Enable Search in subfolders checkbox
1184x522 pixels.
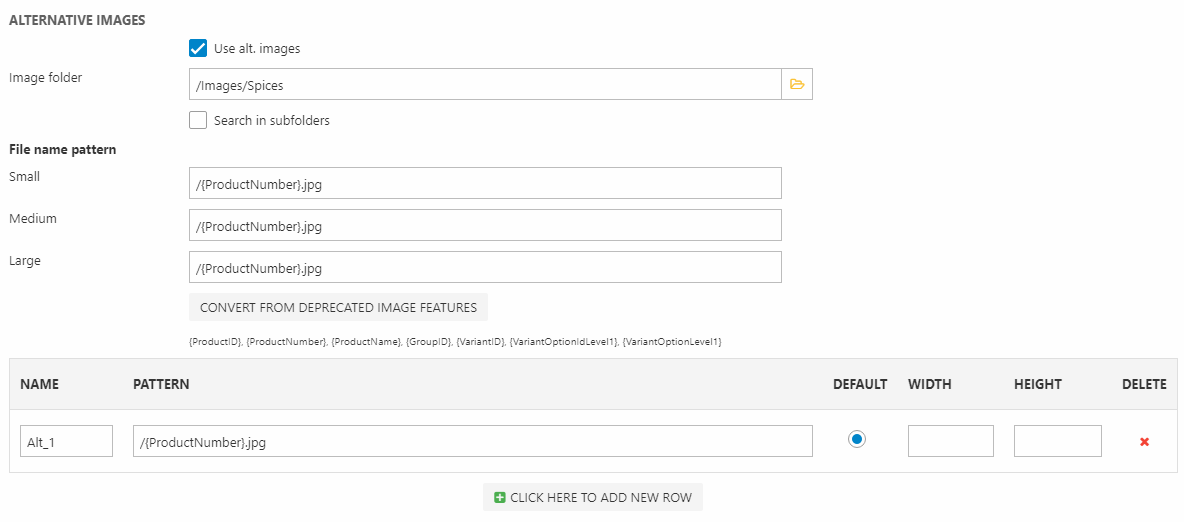pyautogui.click(x=198, y=121)
